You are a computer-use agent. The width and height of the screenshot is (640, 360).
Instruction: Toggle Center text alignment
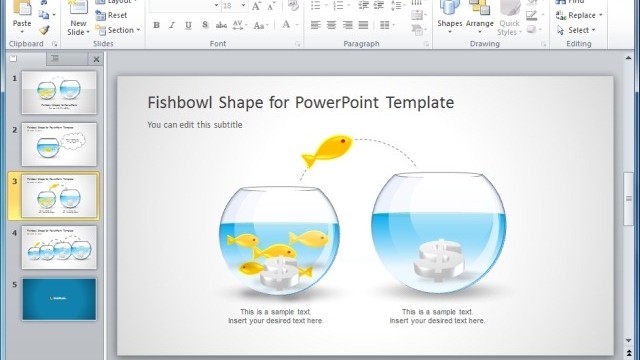click(x=331, y=25)
